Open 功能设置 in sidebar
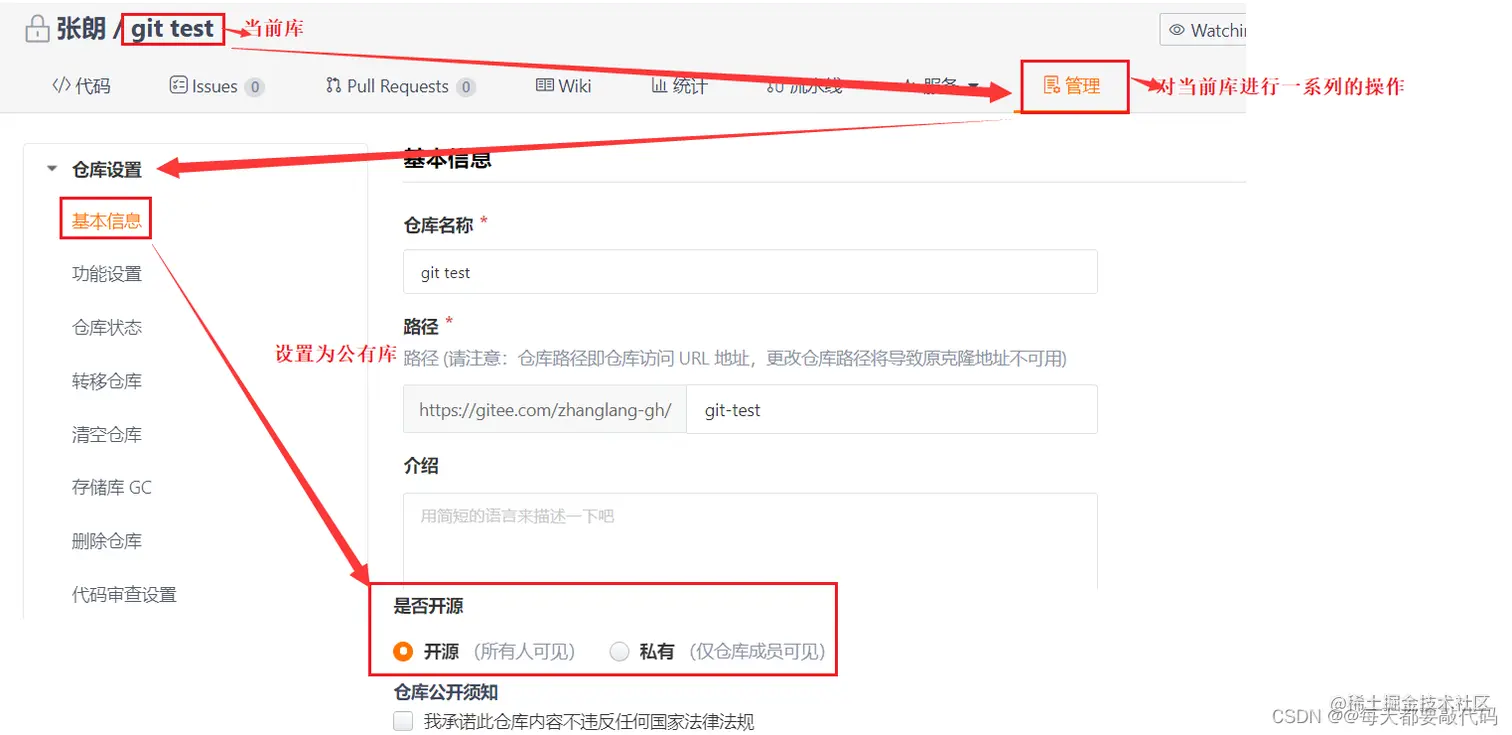 click(107, 274)
